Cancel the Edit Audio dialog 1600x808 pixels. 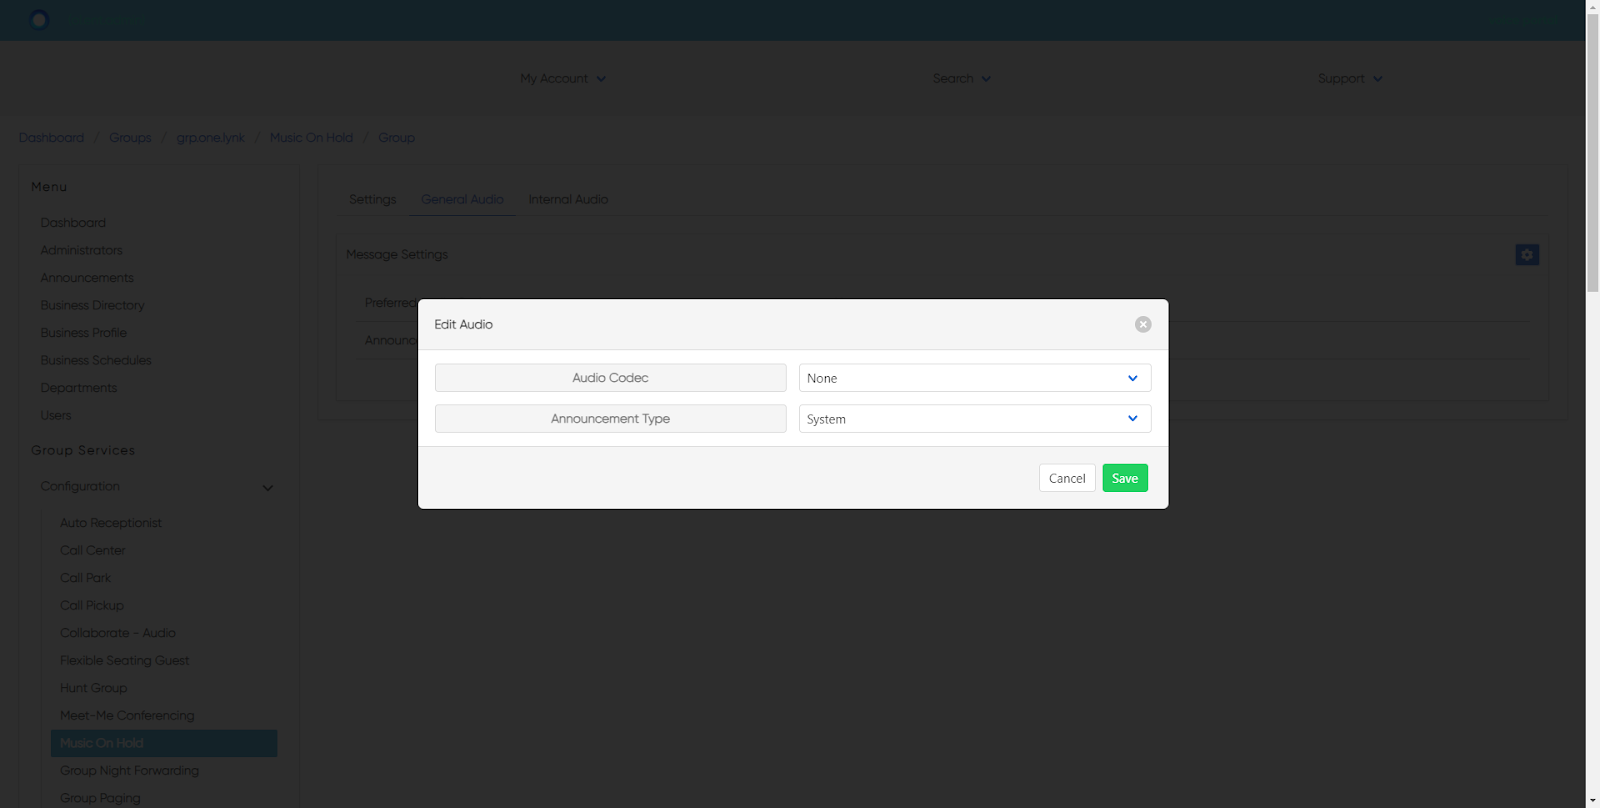click(1067, 478)
